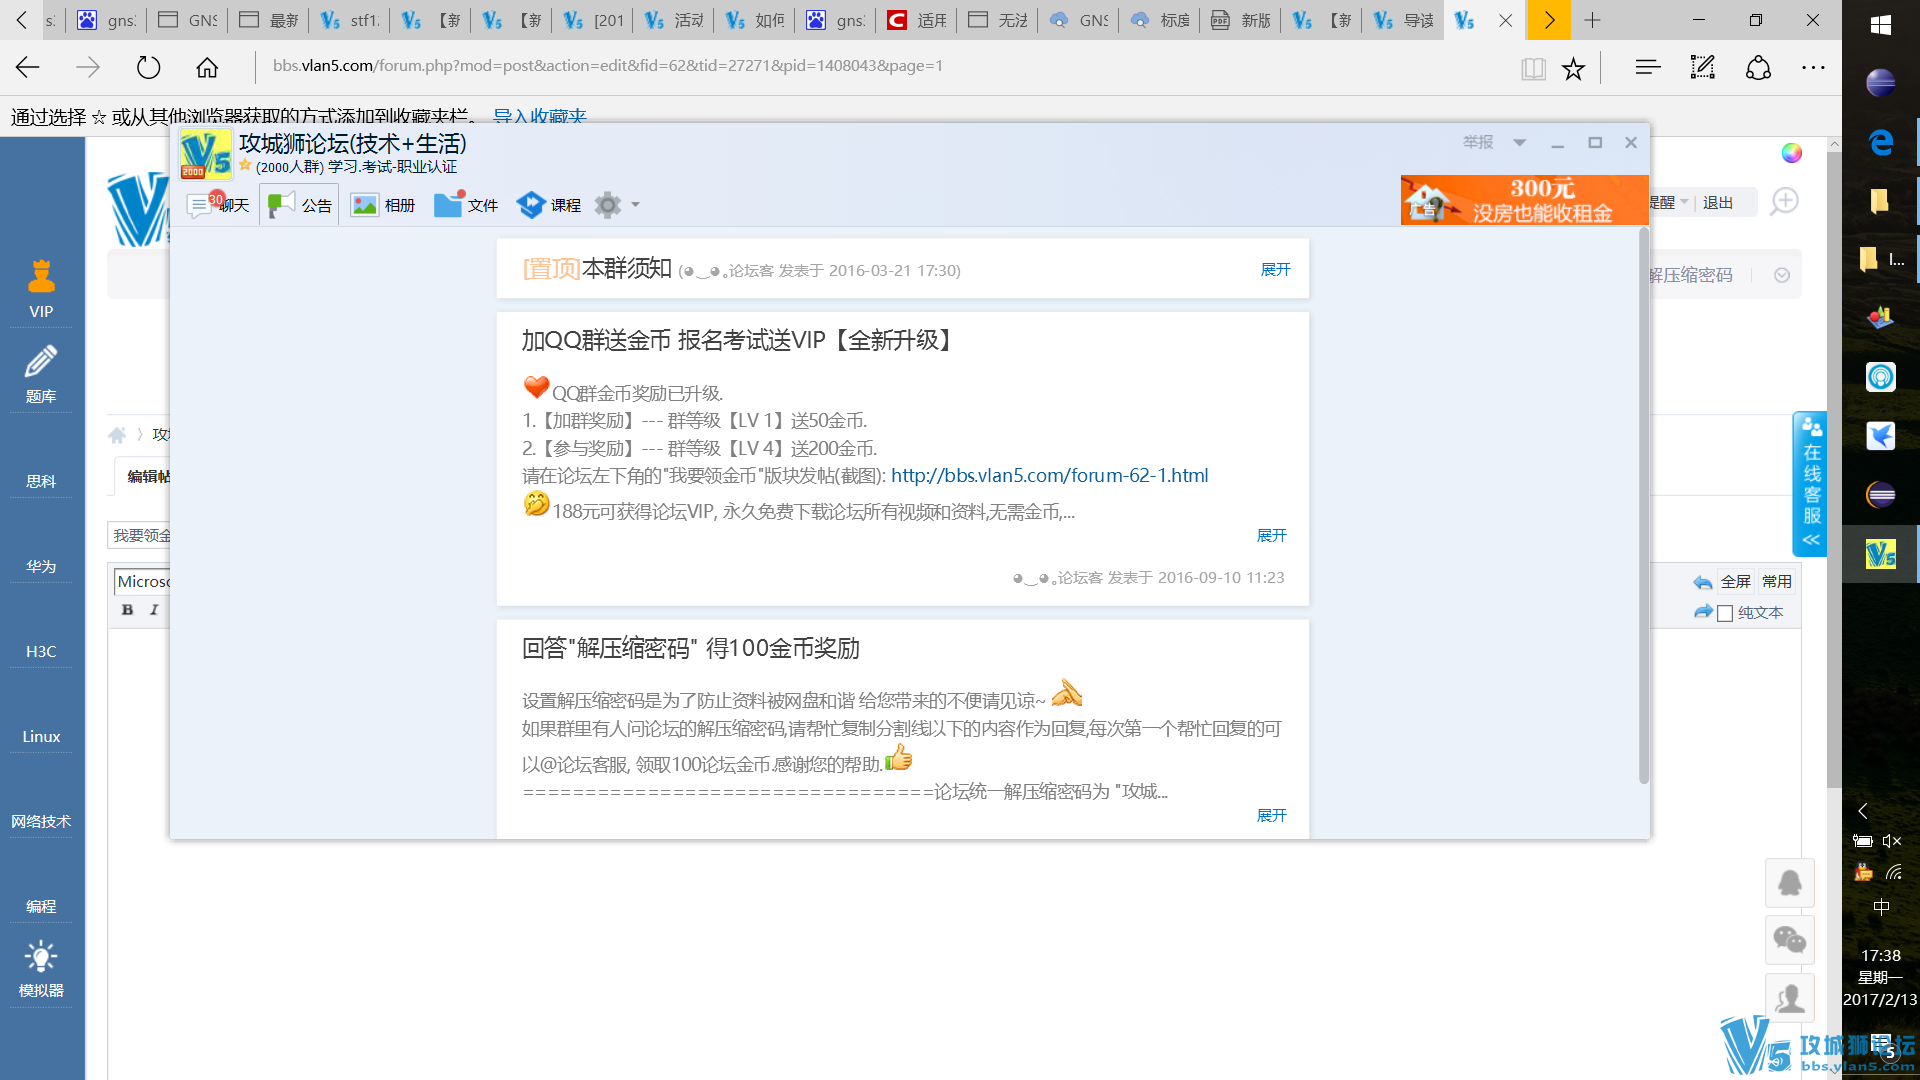Open Linux section in sidebar
Image resolution: width=1920 pixels, height=1080 pixels.
pos(41,736)
